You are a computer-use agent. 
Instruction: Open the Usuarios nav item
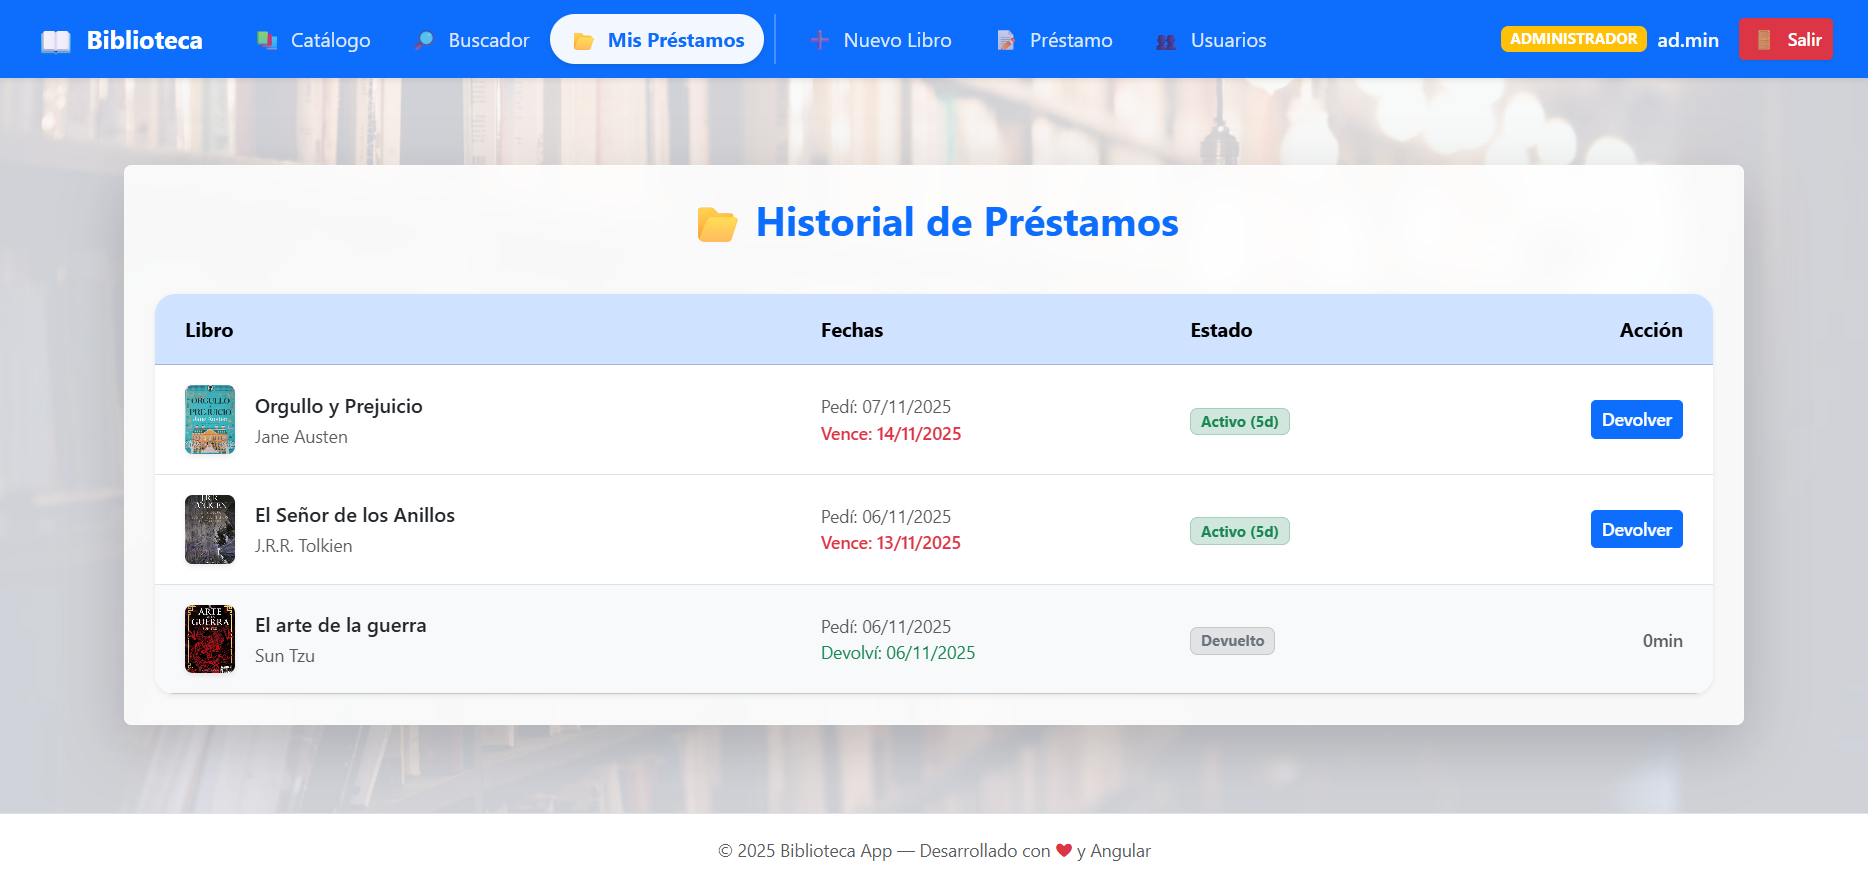pyautogui.click(x=1211, y=40)
